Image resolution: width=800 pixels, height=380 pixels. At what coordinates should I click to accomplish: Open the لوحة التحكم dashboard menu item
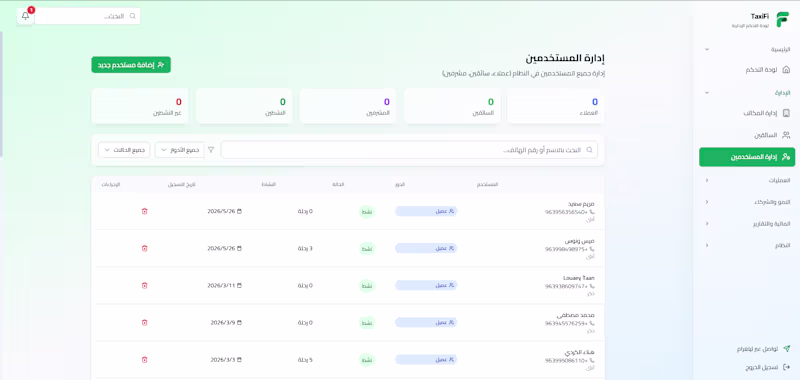click(747, 70)
